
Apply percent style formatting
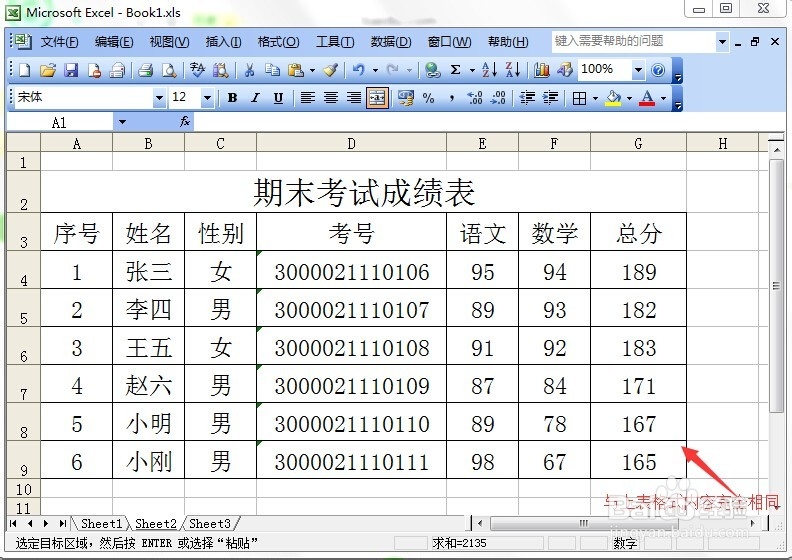tap(428, 98)
